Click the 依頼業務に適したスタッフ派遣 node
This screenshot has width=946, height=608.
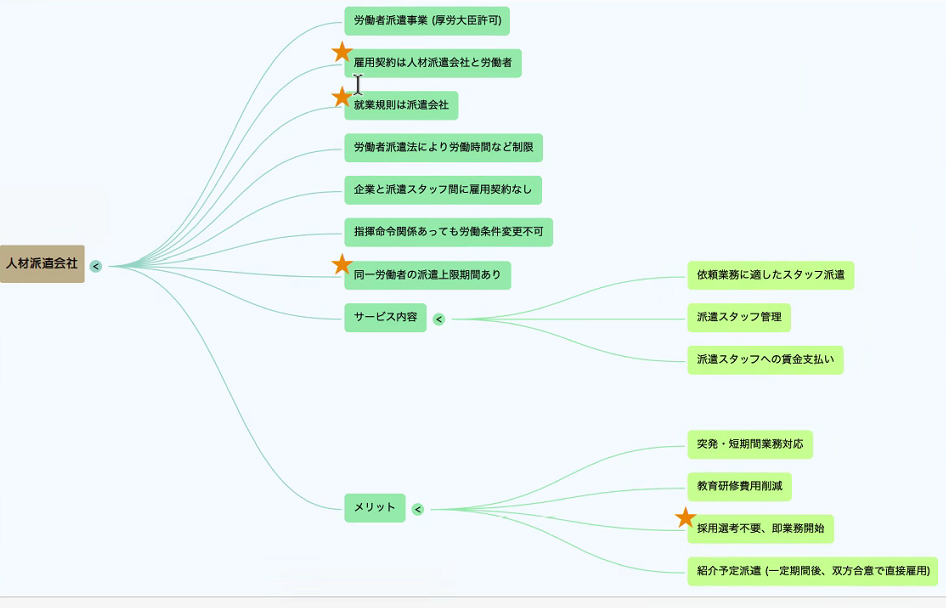pyautogui.click(x=770, y=275)
